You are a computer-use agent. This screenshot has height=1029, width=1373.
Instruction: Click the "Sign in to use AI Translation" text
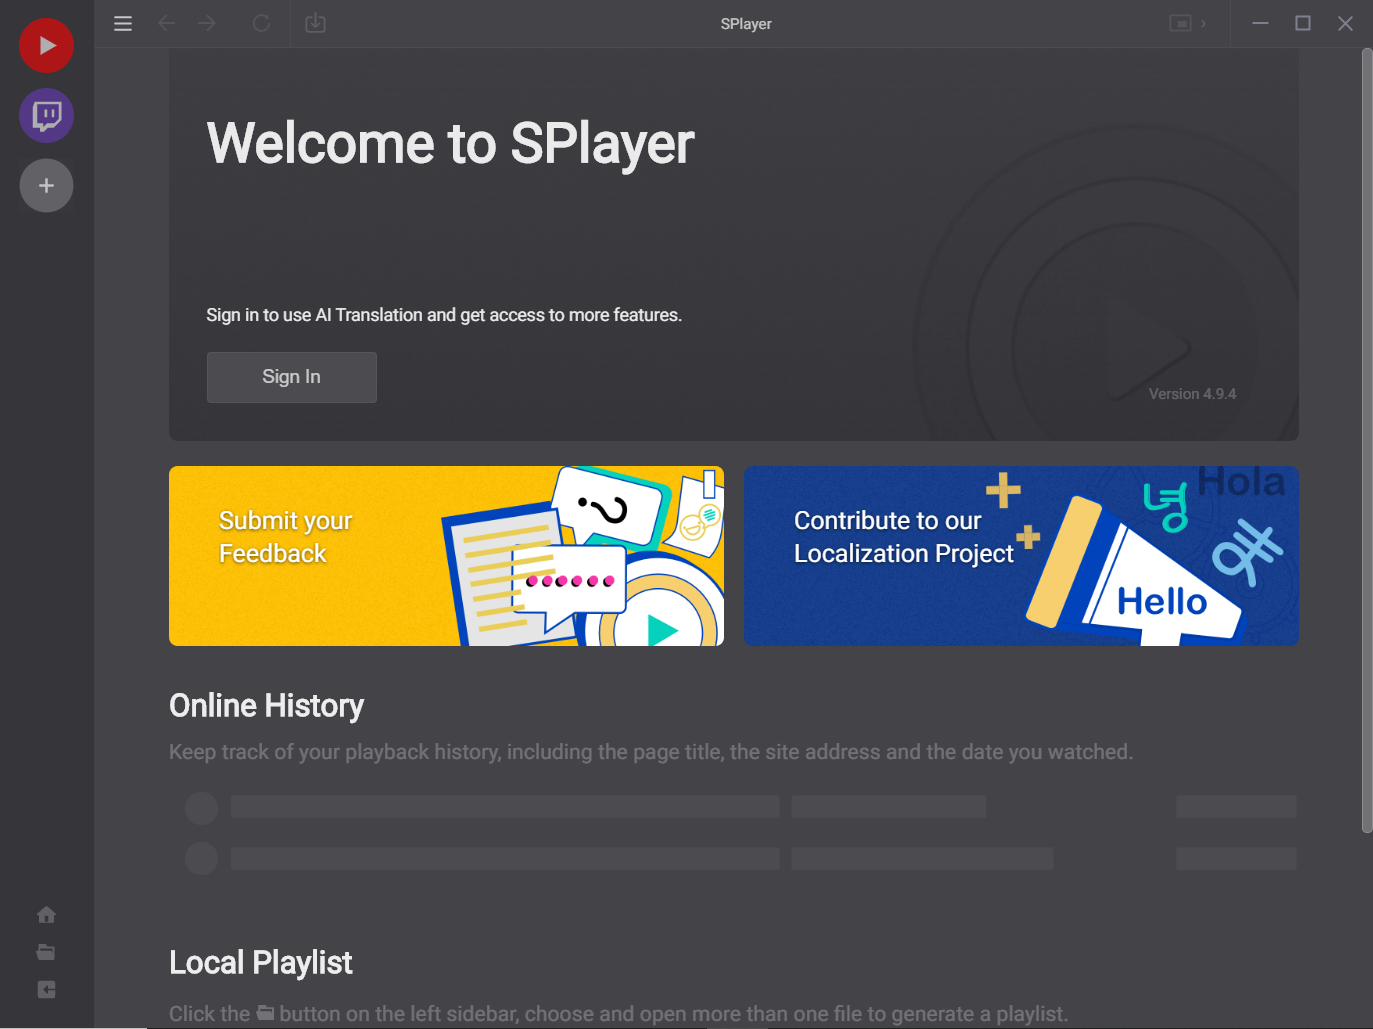444,315
